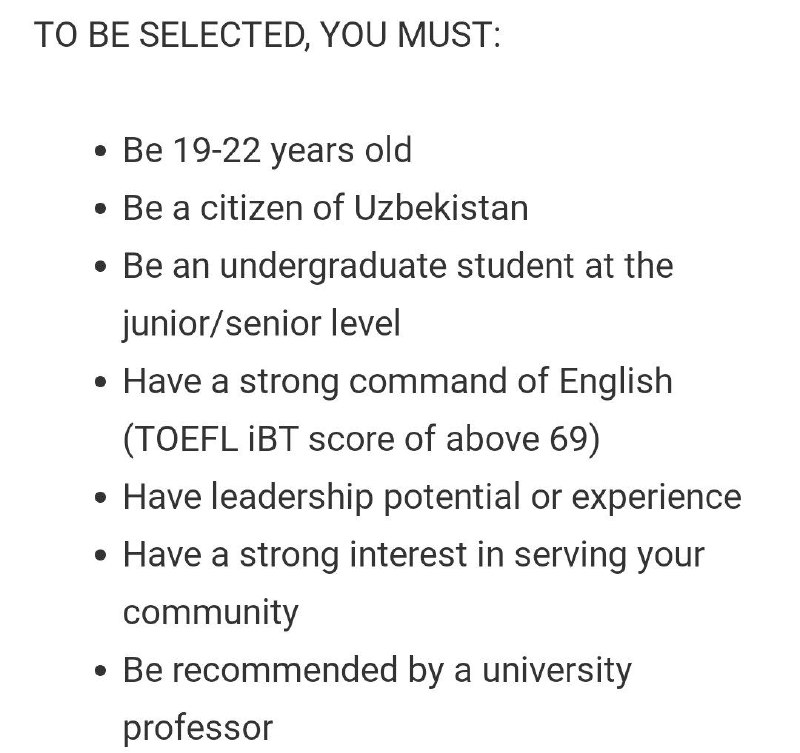Click the word 'Uzbekistan'
Viewport: 800px width, 753px height.
441,208
